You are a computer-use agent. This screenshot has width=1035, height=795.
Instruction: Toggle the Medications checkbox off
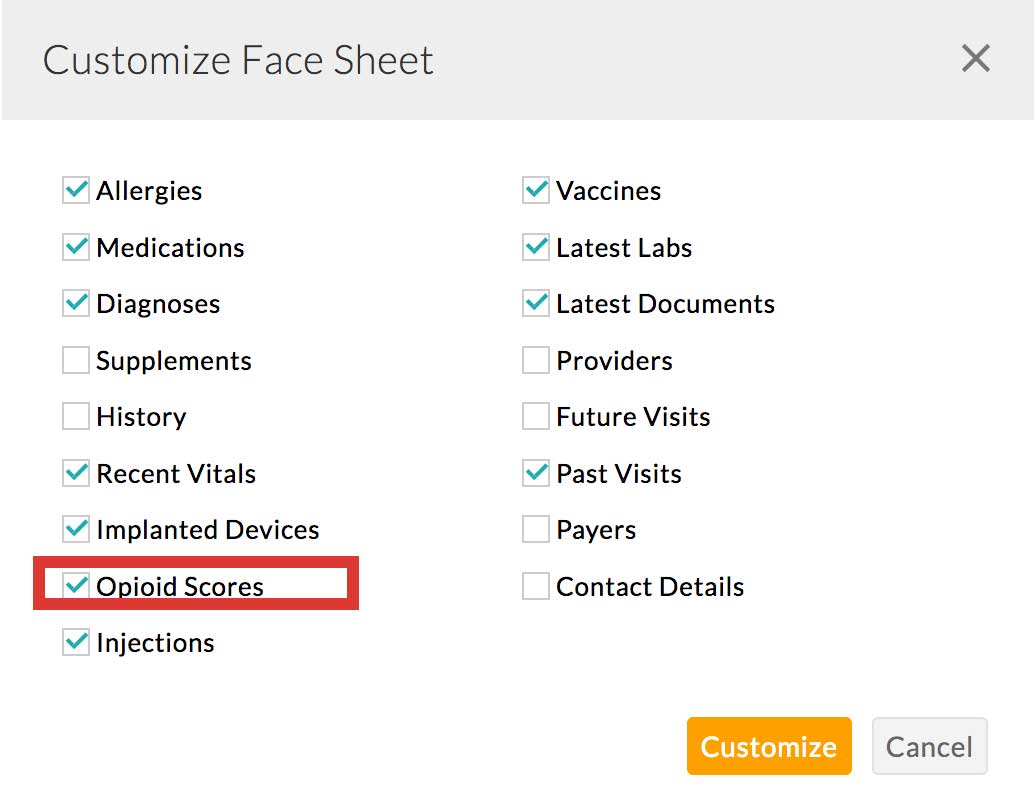click(x=76, y=247)
